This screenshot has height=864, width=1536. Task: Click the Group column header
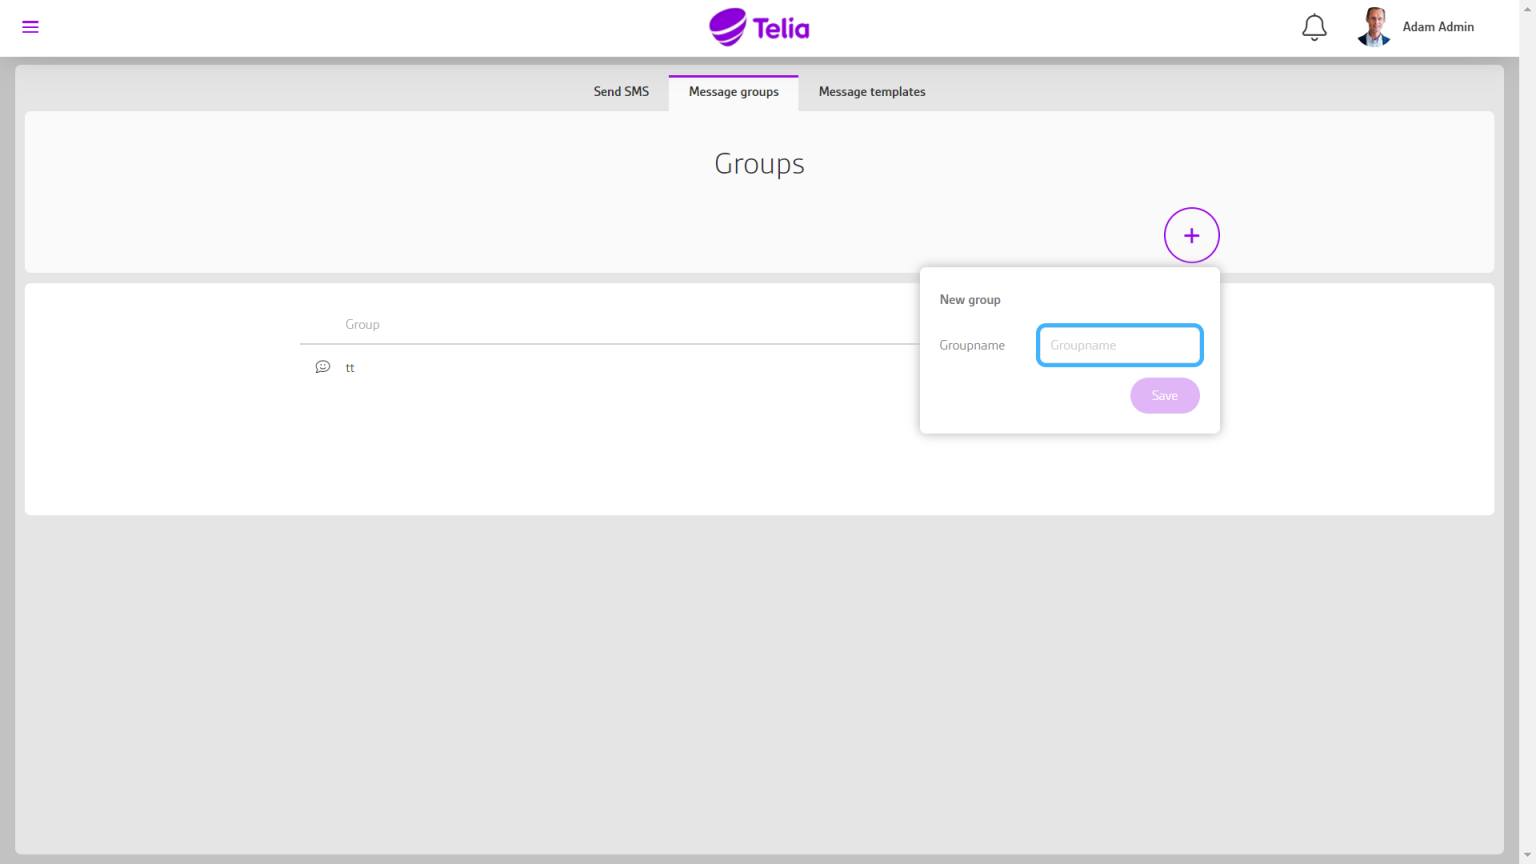tap(362, 324)
